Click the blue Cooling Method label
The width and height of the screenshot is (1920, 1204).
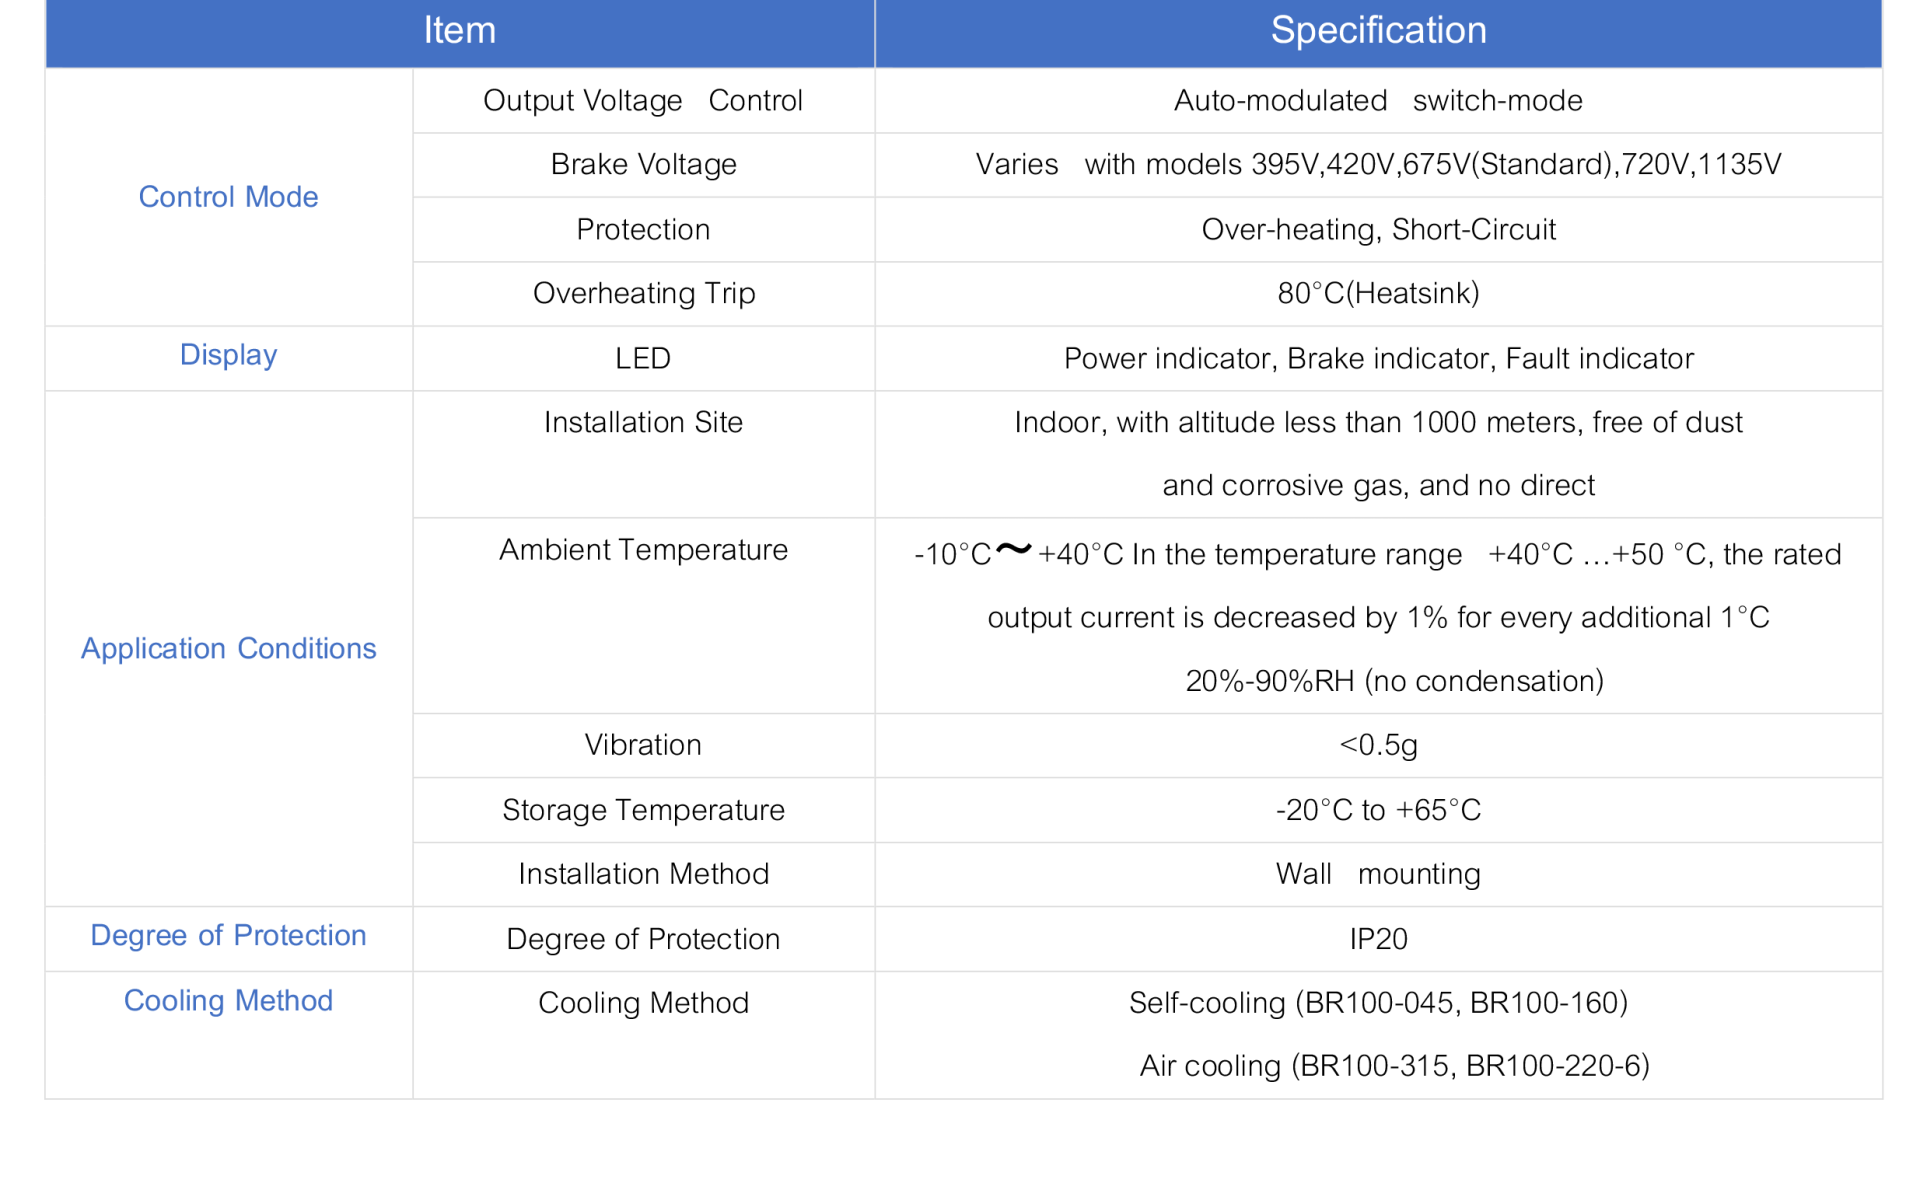coord(228,1000)
